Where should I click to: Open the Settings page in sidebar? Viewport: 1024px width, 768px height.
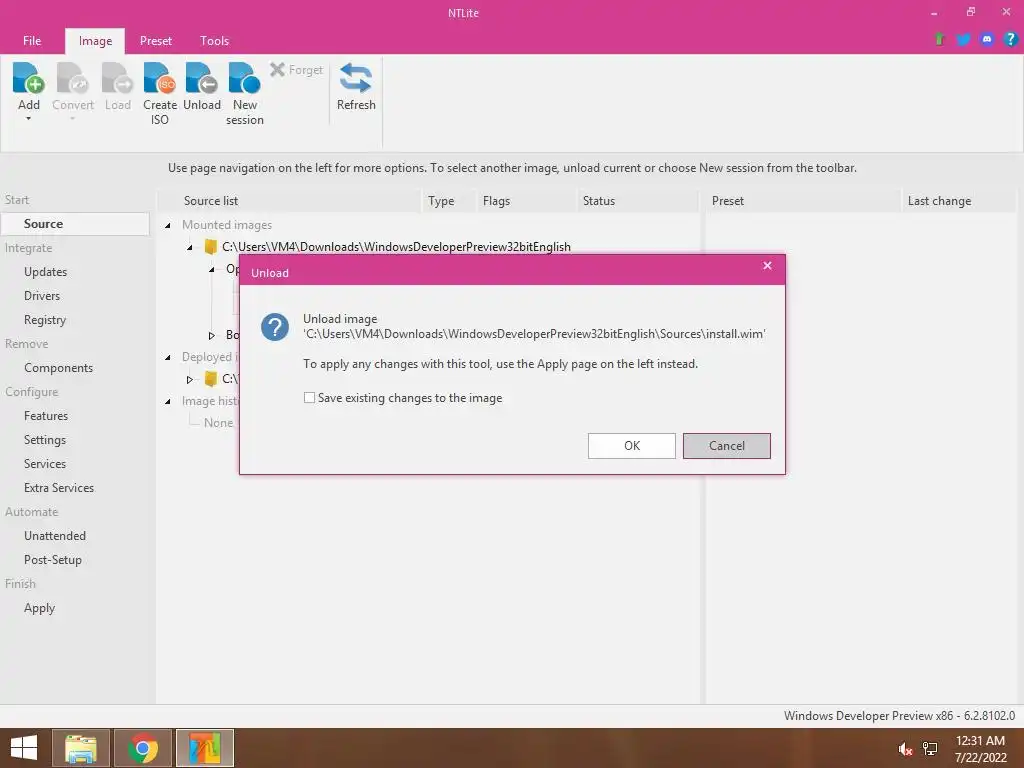click(x=44, y=440)
